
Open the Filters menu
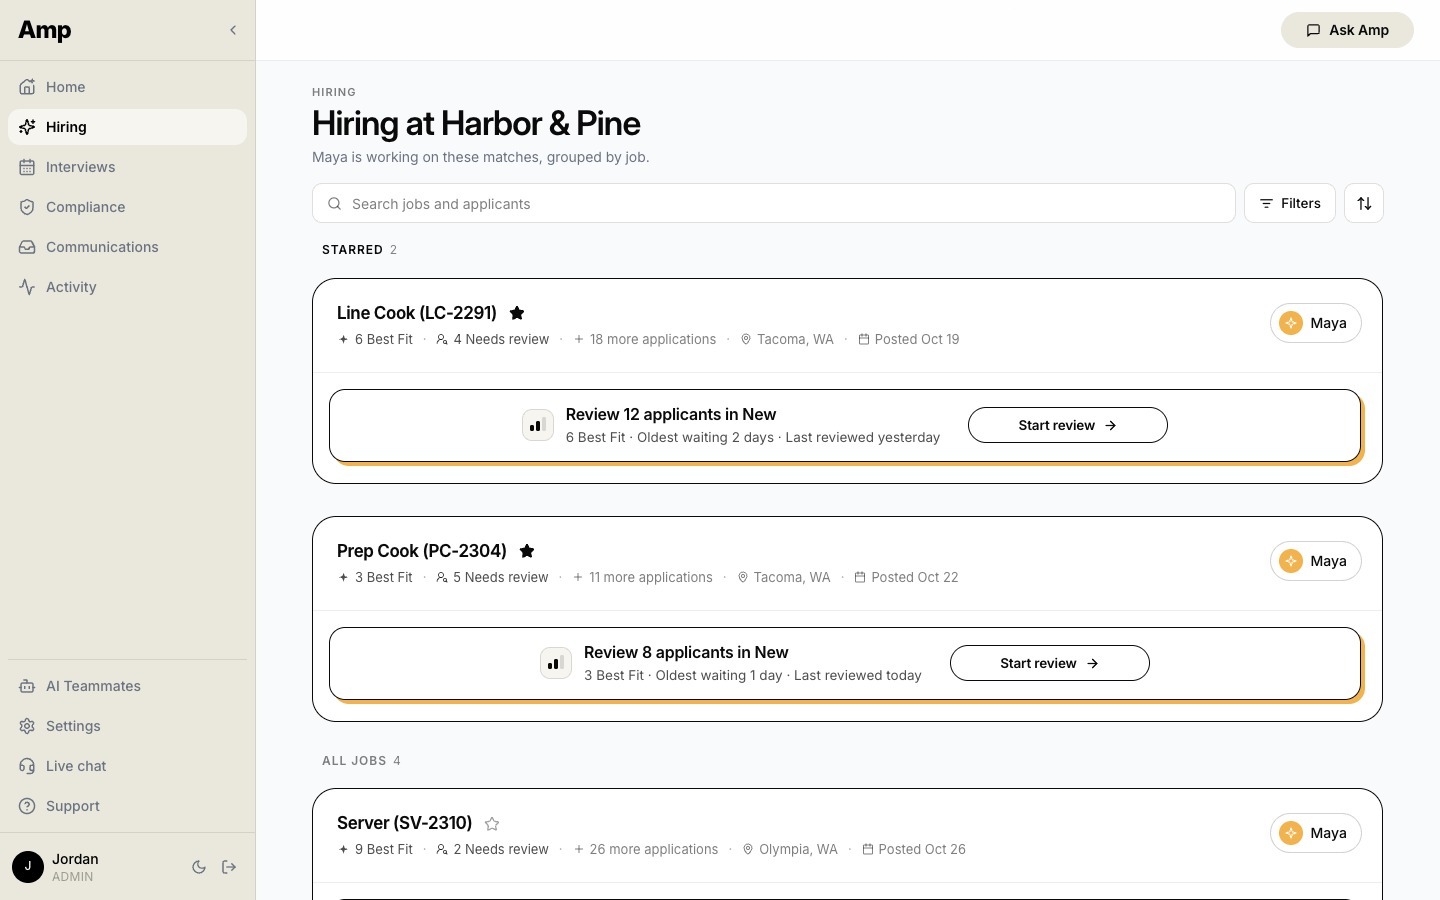1290,203
